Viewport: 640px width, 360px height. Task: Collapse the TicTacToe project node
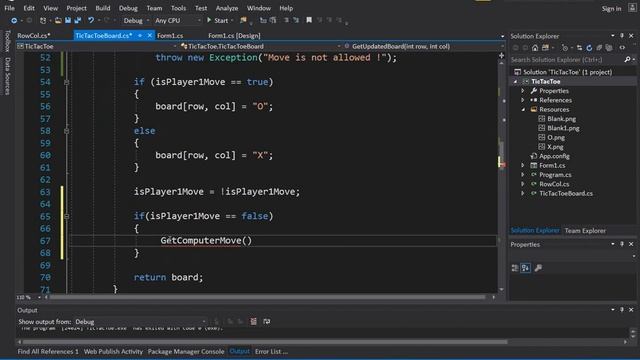516,82
